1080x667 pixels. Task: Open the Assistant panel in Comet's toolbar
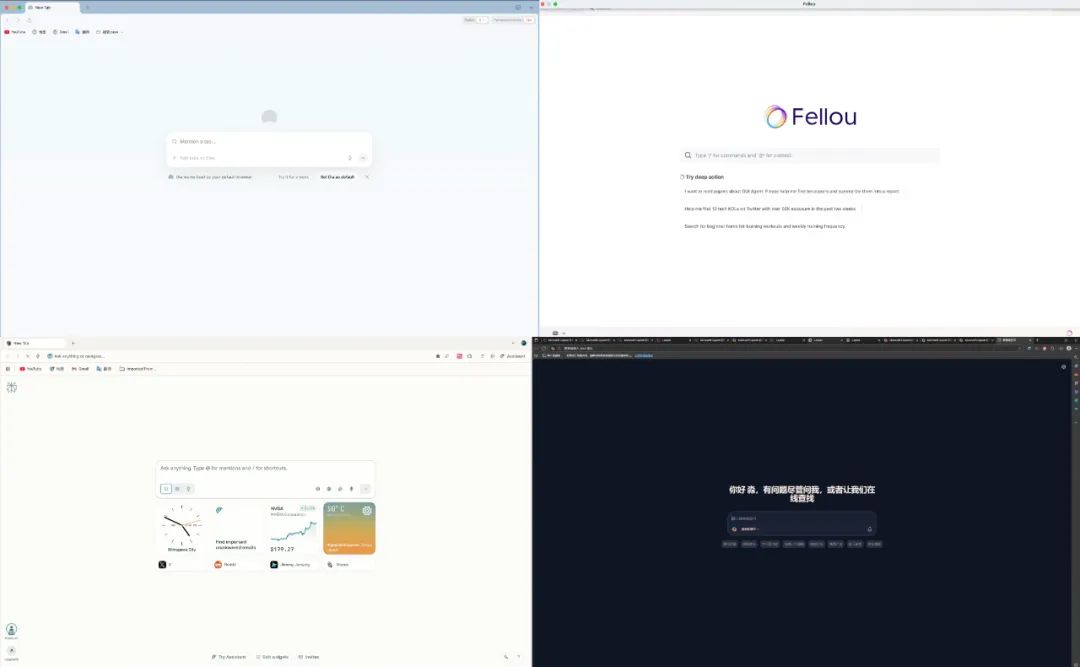pyautogui.click(x=512, y=356)
